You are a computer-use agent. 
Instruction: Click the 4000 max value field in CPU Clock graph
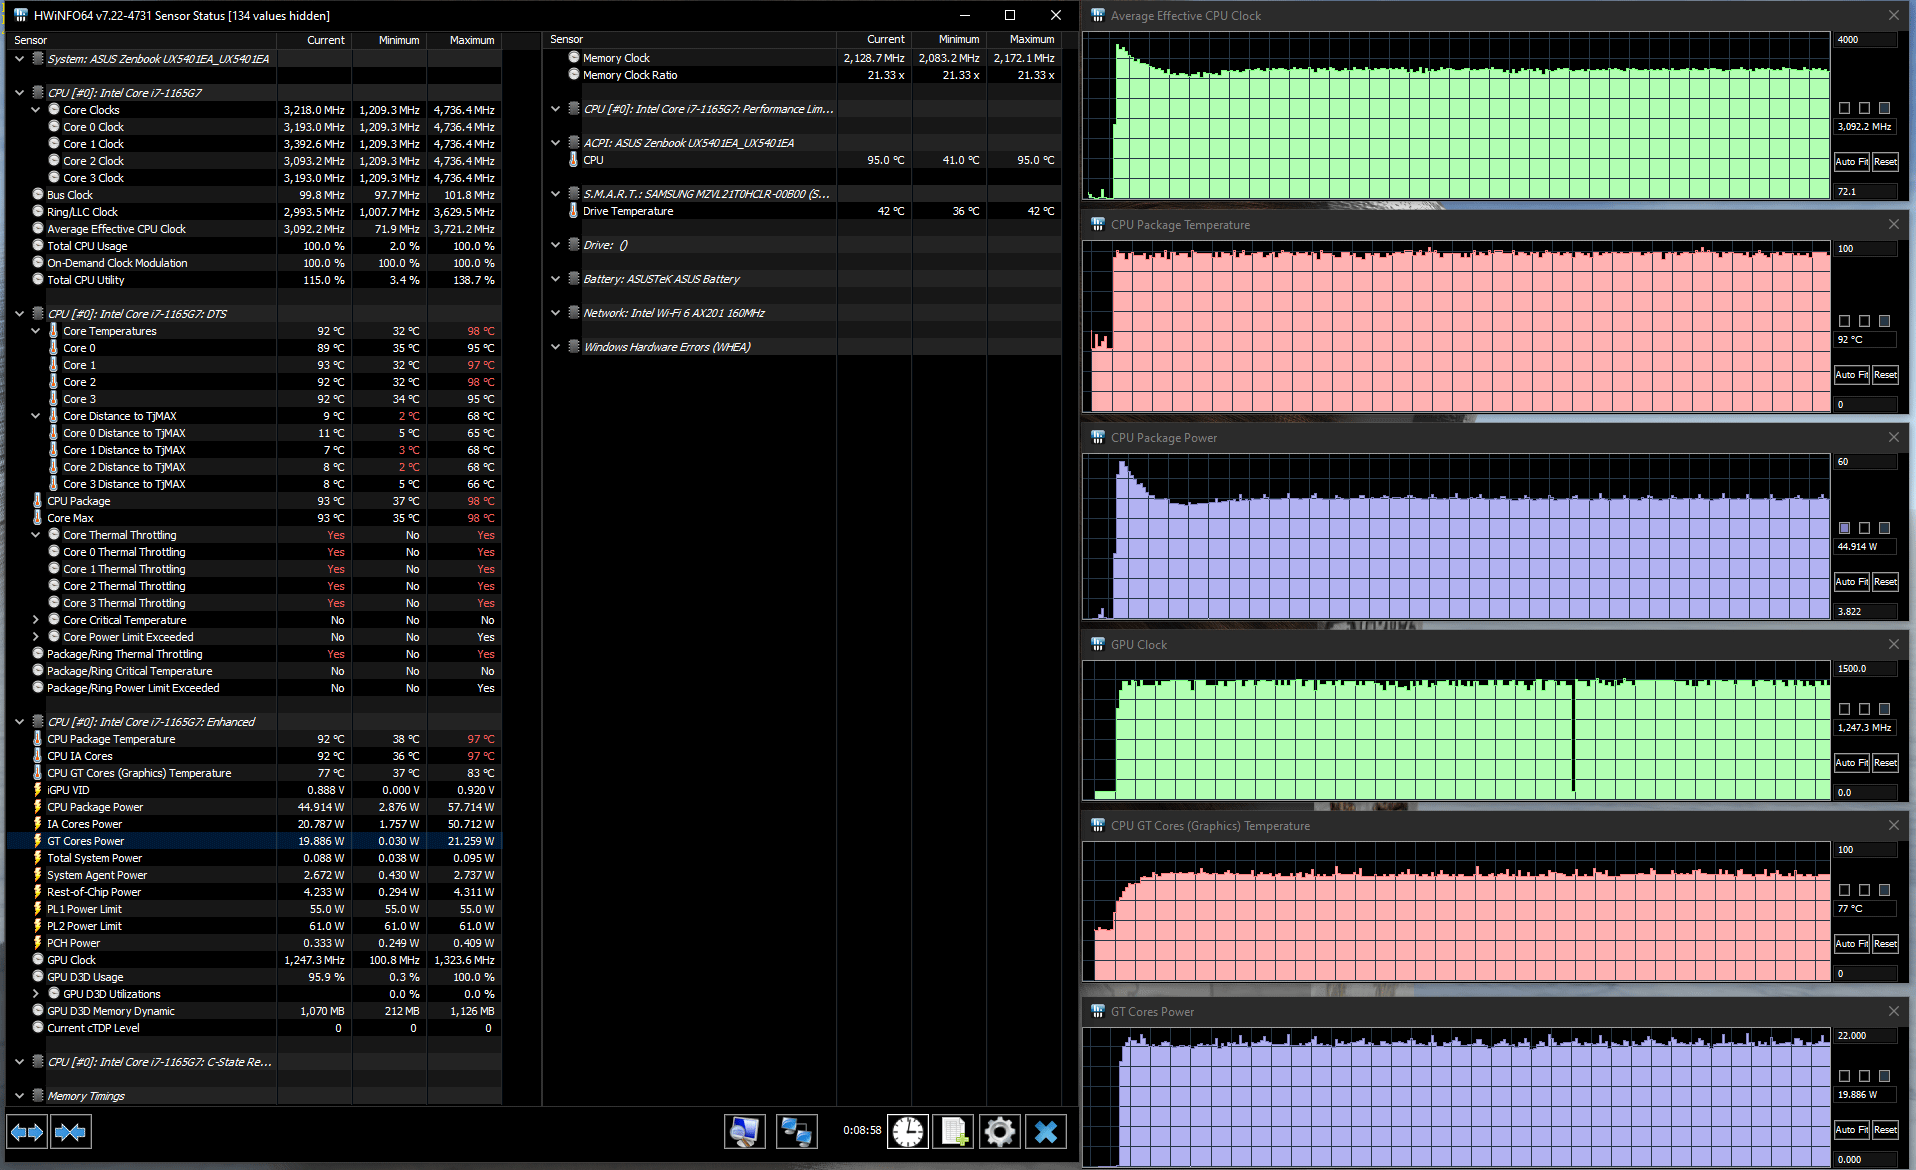(x=1864, y=40)
